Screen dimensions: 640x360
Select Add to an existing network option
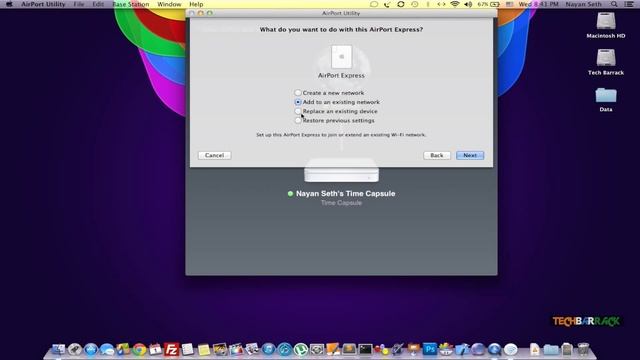click(x=337, y=102)
